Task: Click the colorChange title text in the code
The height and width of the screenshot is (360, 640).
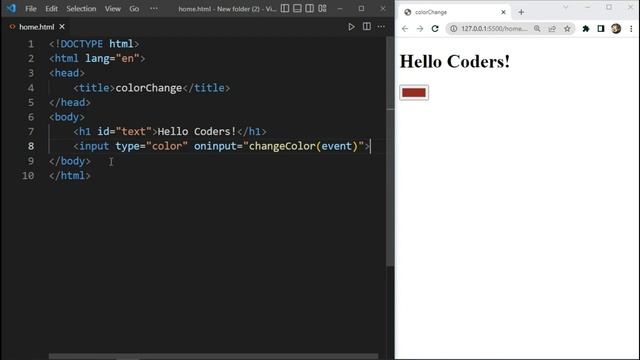Action: pos(149,88)
